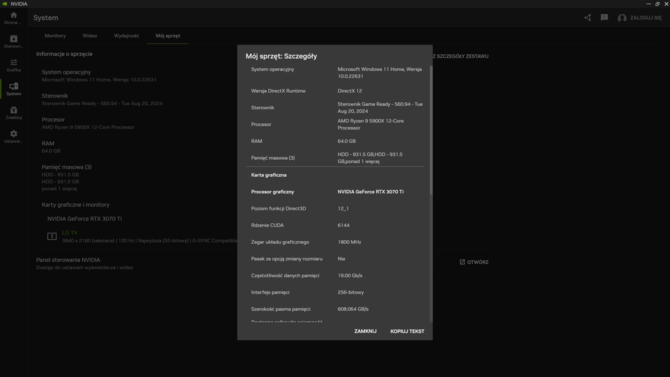Click the '256-bitowy' interface value

(350, 292)
